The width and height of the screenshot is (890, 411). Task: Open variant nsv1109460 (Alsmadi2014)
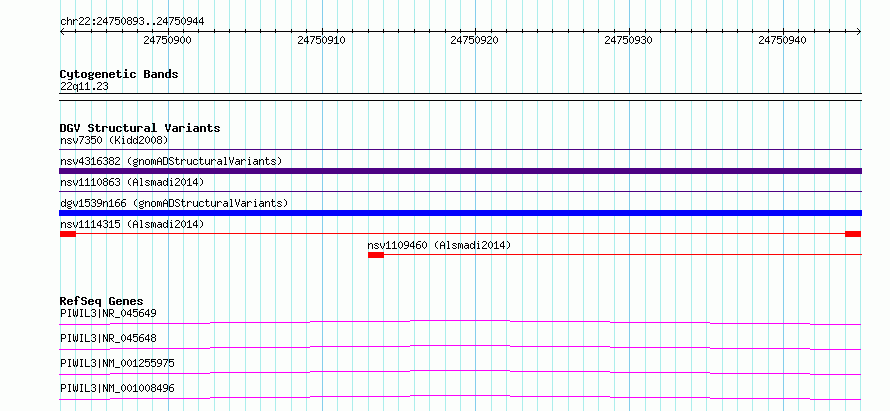[439, 245]
